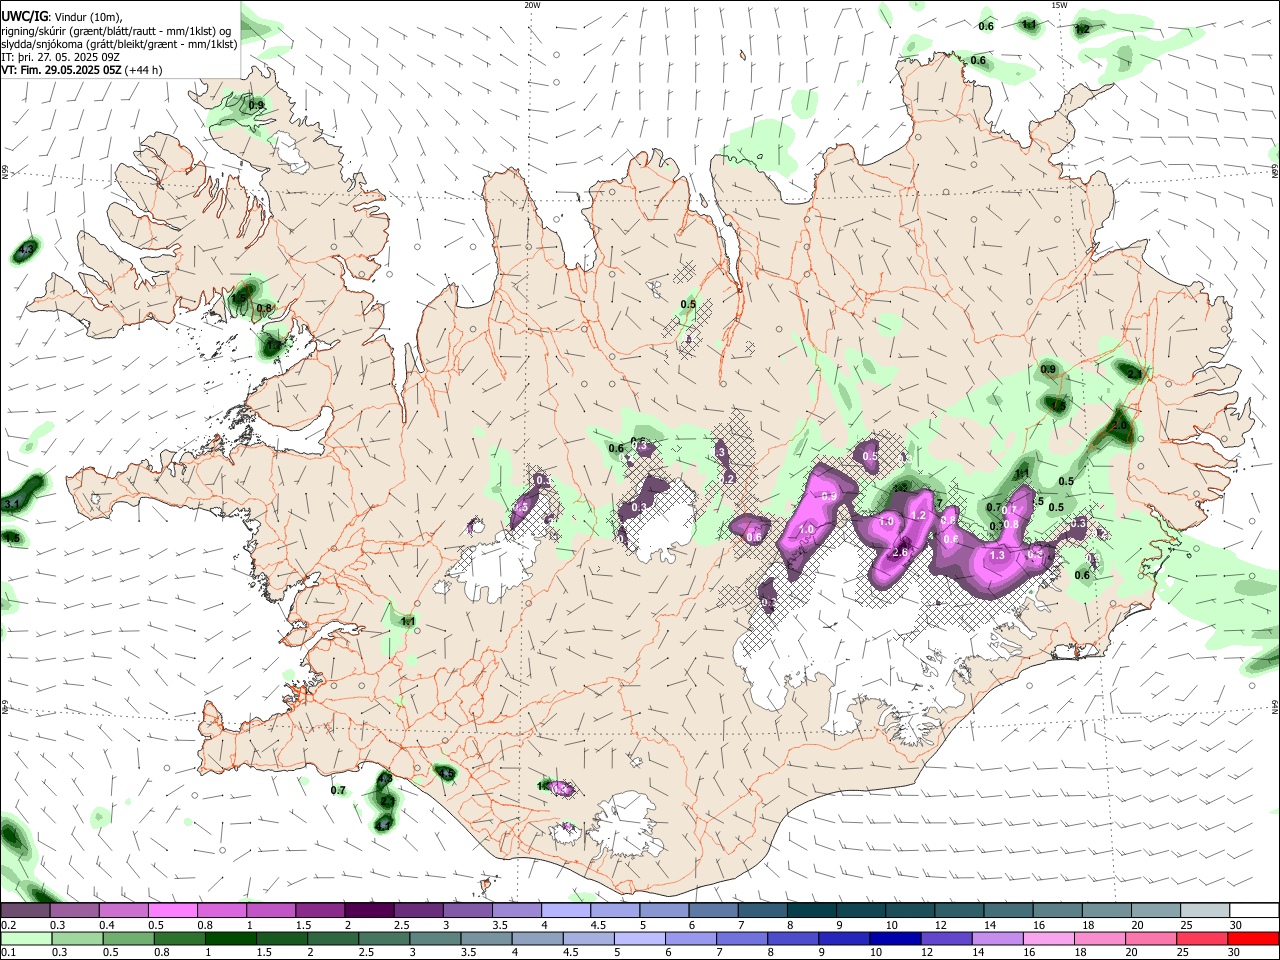Select the blue swatch above lower-row '8'
Image resolution: width=1280 pixels, height=960 pixels.
click(792, 938)
